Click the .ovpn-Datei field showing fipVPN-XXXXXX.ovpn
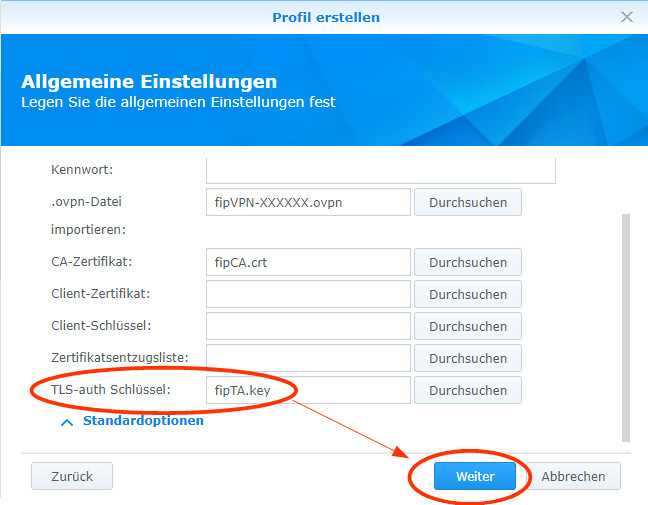The image size is (648, 505). tap(308, 202)
